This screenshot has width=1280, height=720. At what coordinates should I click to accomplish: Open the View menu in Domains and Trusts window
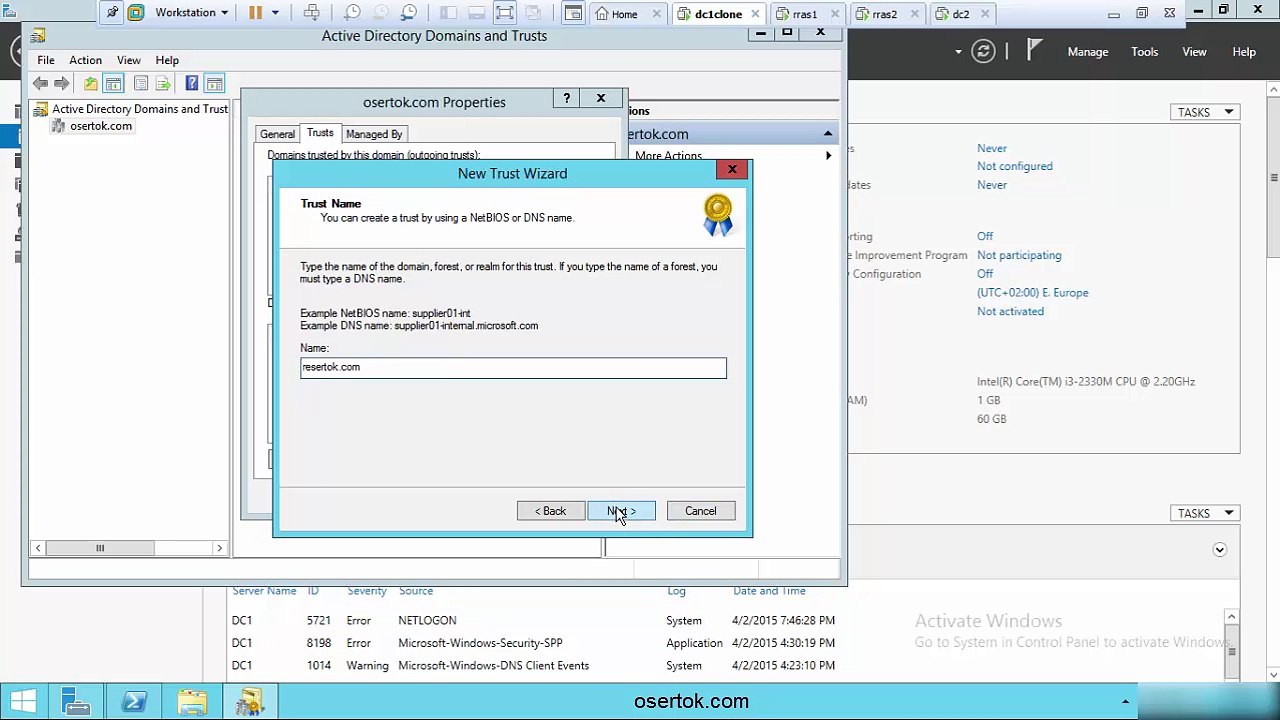click(128, 60)
